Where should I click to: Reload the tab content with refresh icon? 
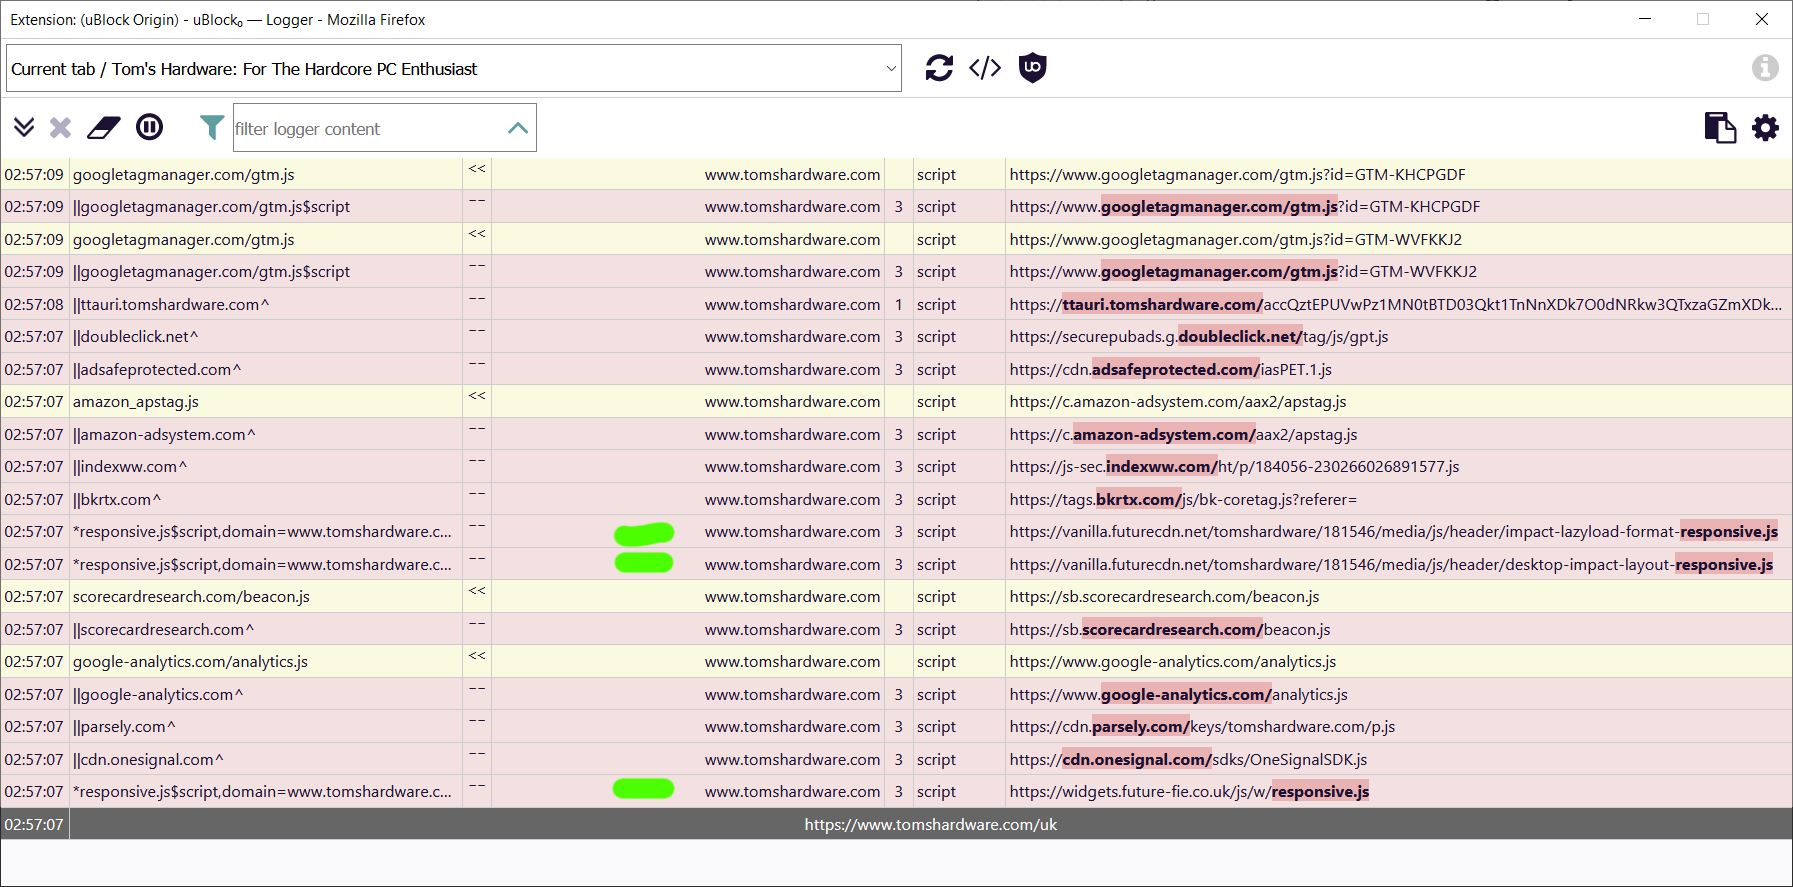tap(939, 68)
